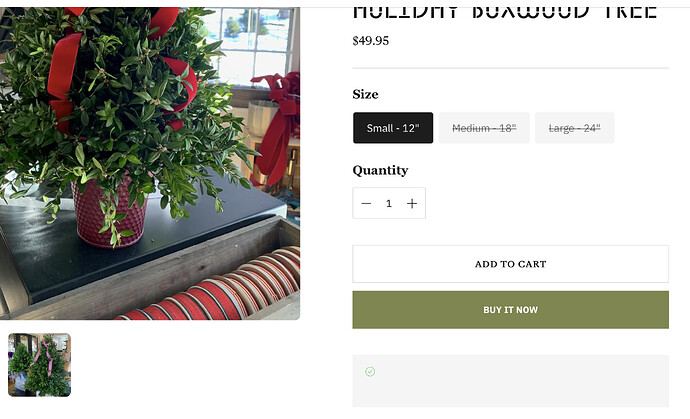Screen dimensions: 690x419
Task: Click the divider line below the price
Action: tap(510, 68)
